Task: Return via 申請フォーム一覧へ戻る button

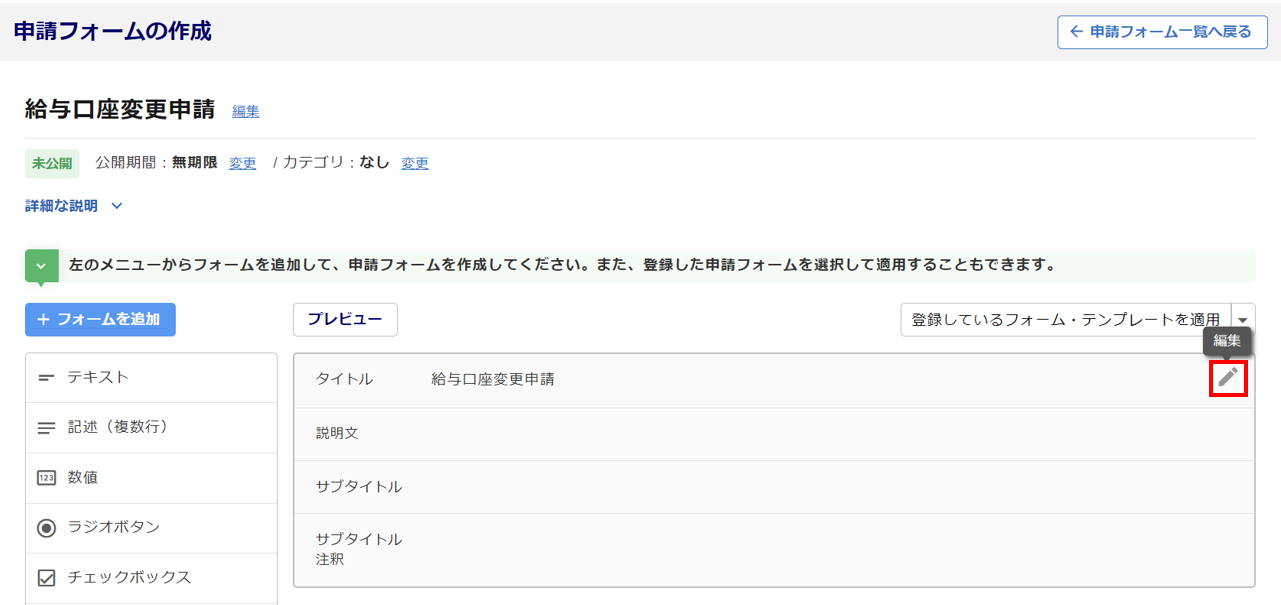Action: coord(1161,32)
